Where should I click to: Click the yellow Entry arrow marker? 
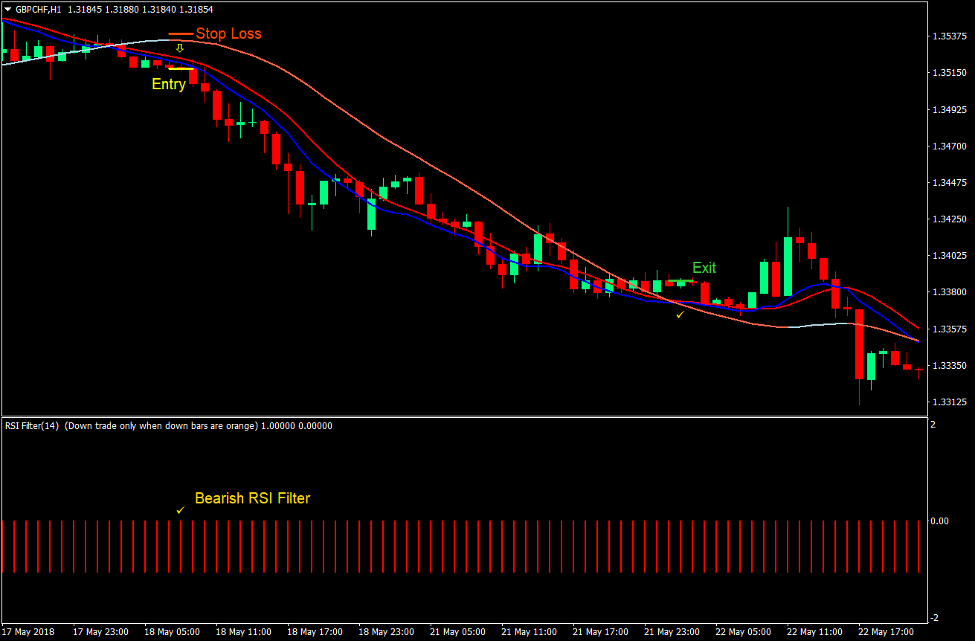tap(178, 48)
